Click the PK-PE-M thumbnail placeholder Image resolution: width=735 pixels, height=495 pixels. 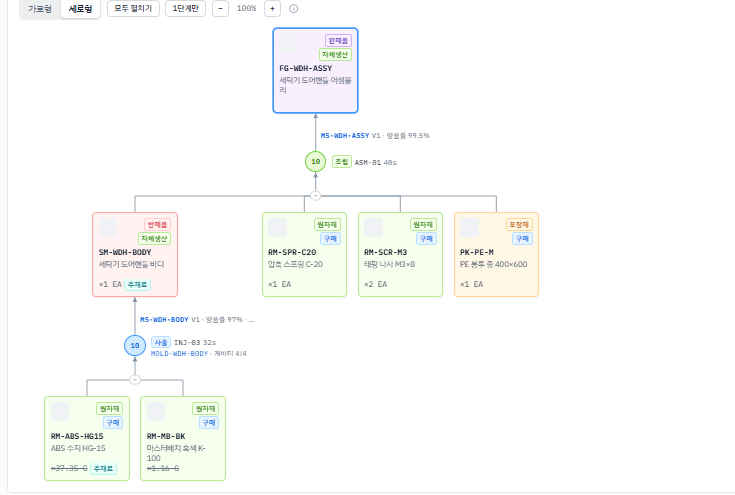469,227
